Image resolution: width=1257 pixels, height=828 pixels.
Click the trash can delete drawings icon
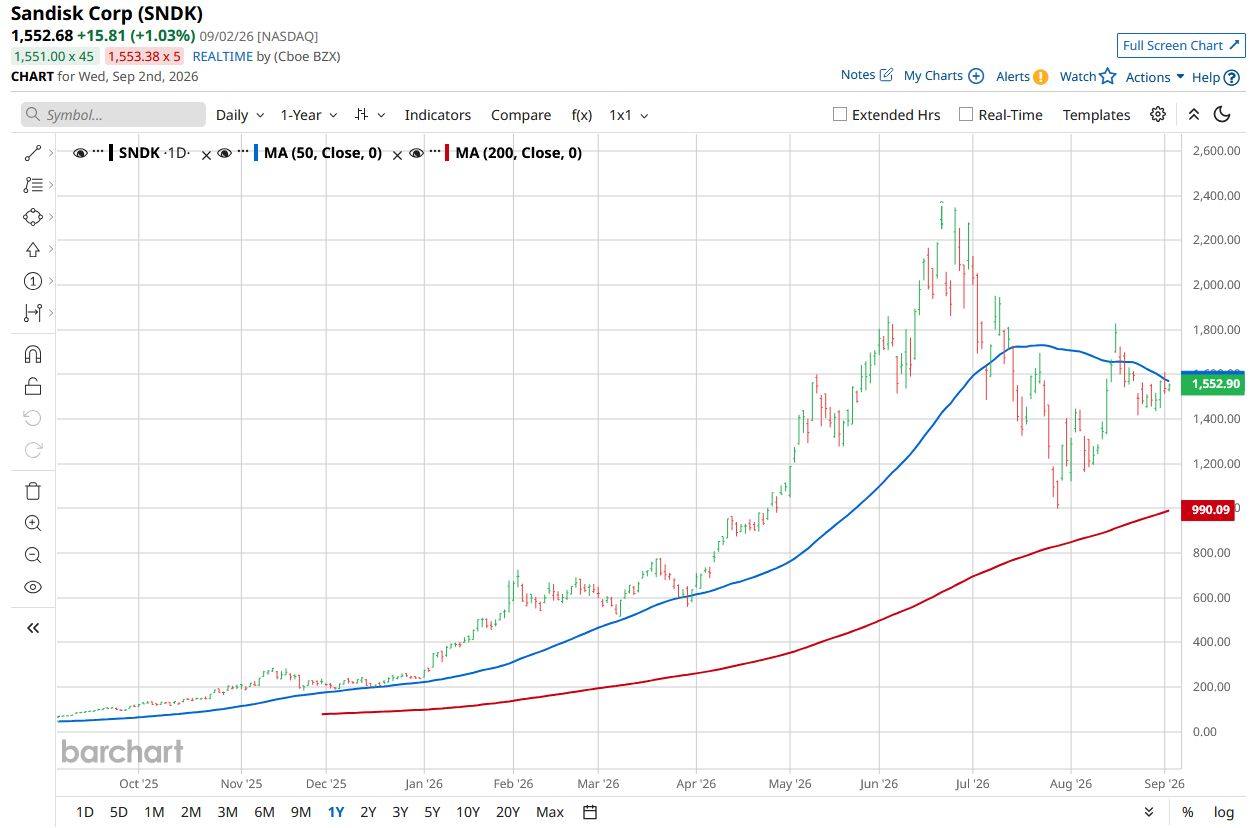[33, 491]
